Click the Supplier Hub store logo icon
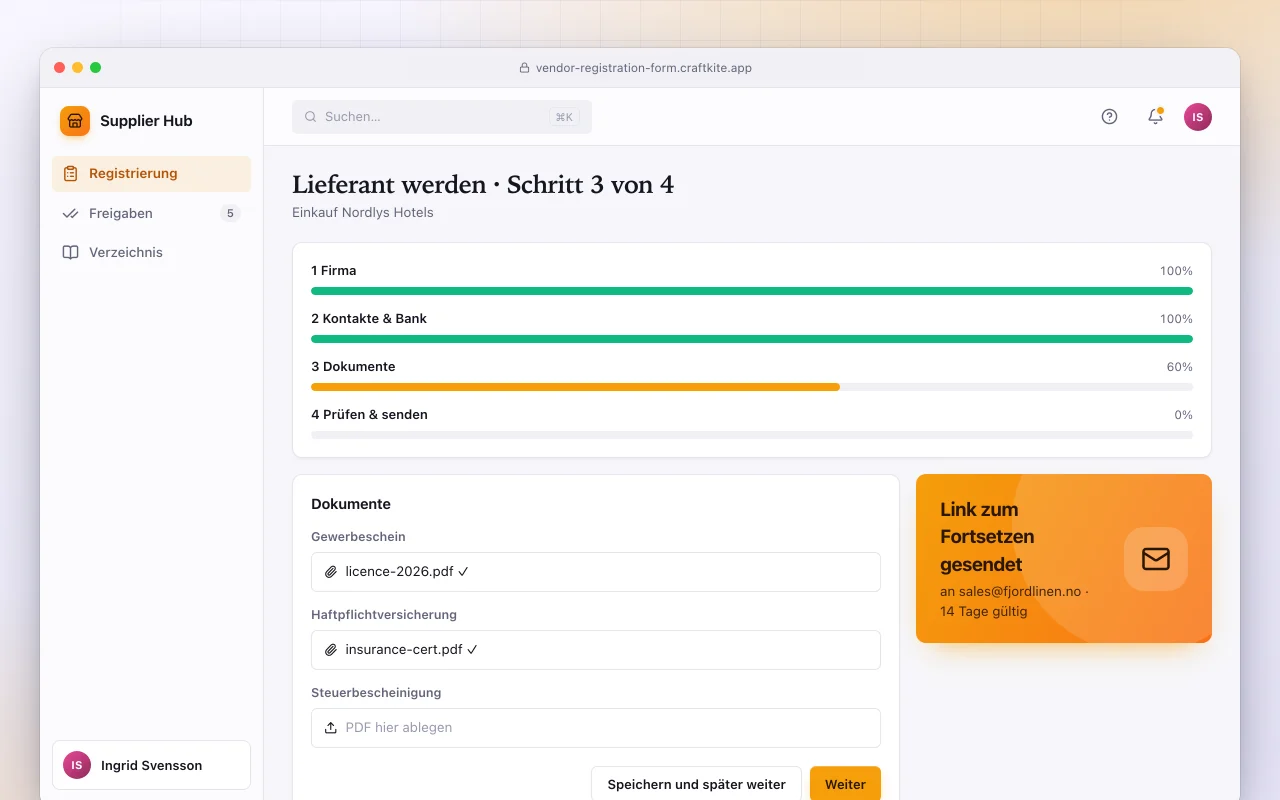Viewport: 1280px width, 800px height. (x=75, y=121)
